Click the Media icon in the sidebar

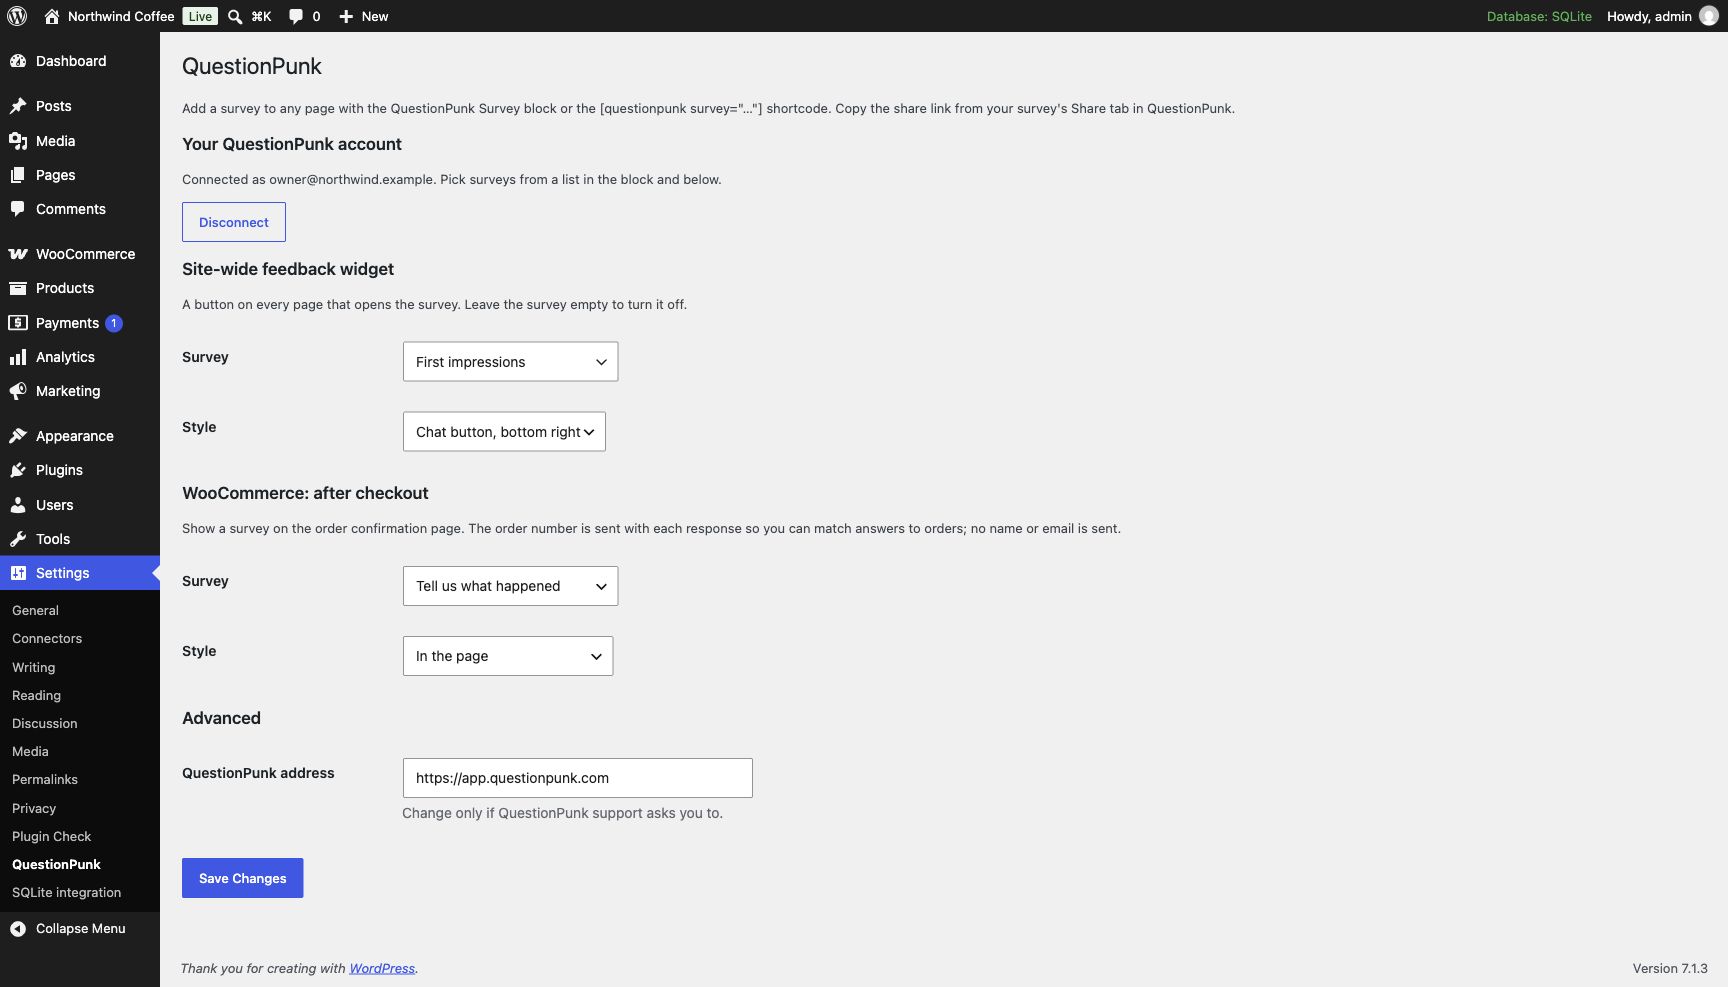[x=18, y=141]
